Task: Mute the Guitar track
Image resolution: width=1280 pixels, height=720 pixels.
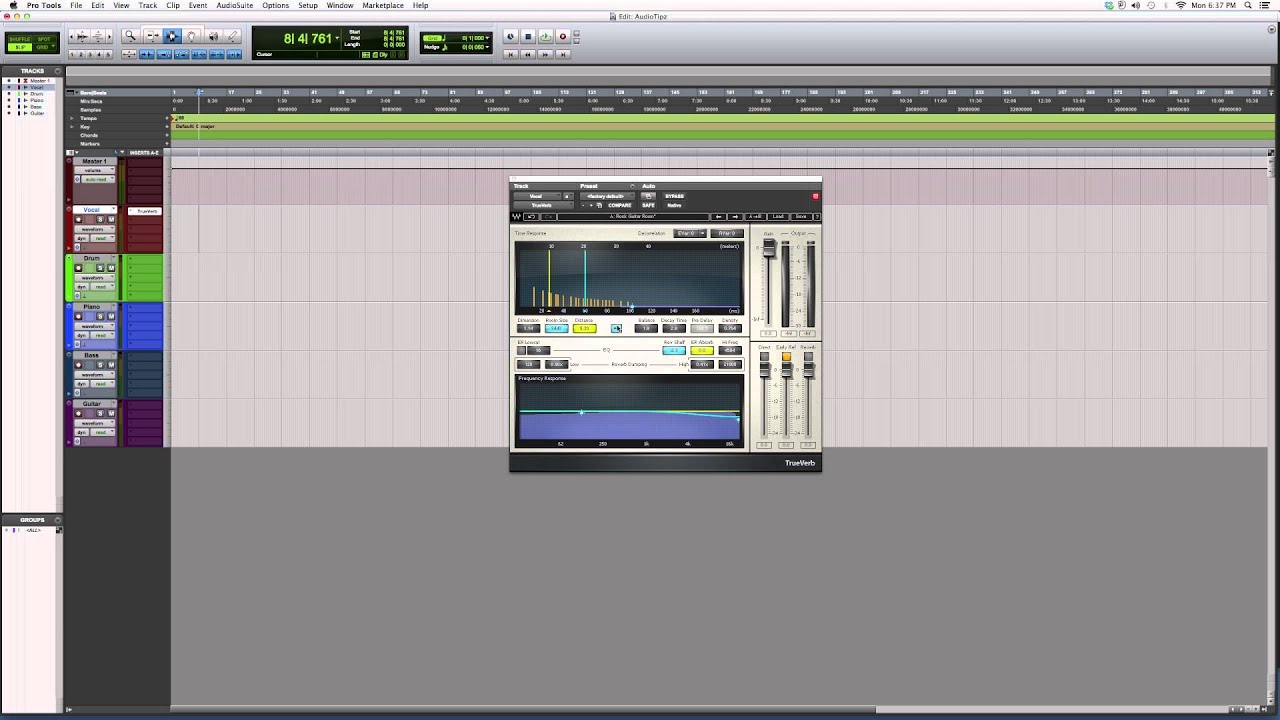Action: point(111,414)
